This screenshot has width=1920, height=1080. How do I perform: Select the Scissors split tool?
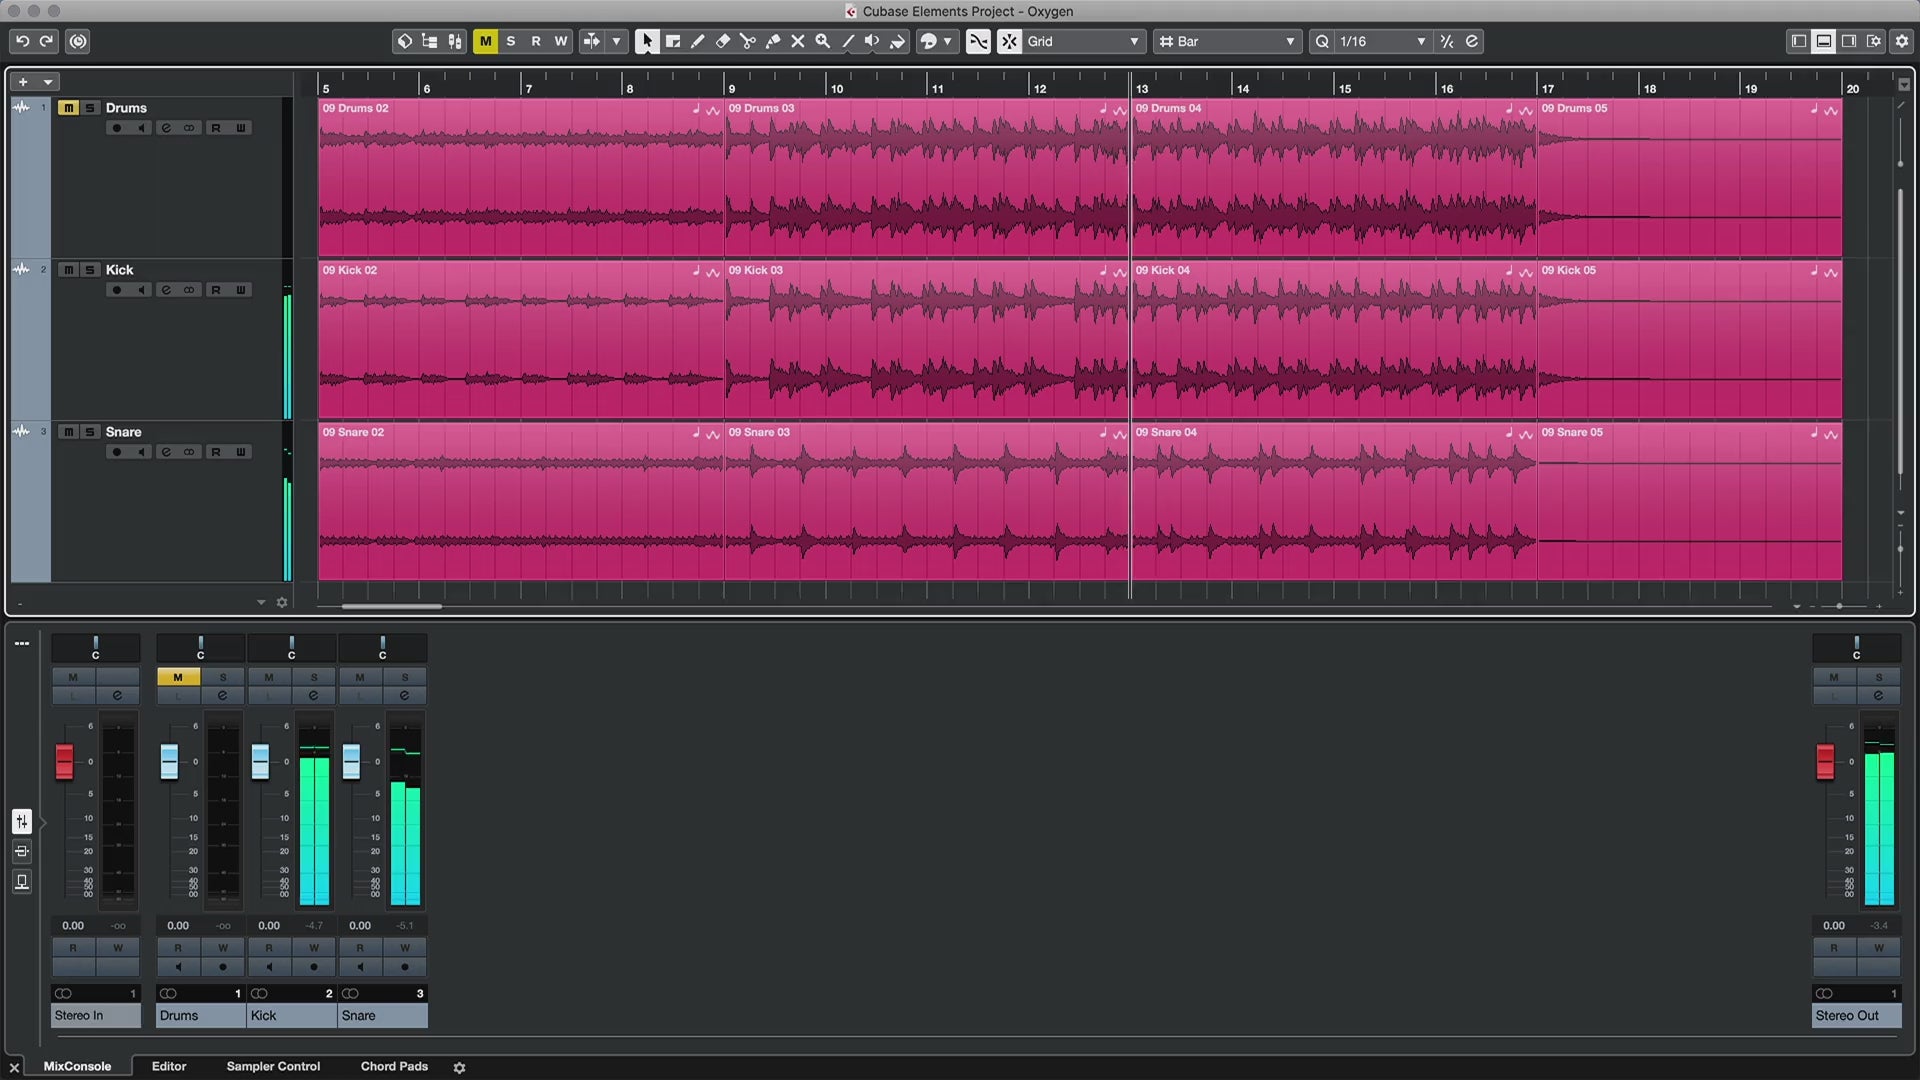click(748, 41)
